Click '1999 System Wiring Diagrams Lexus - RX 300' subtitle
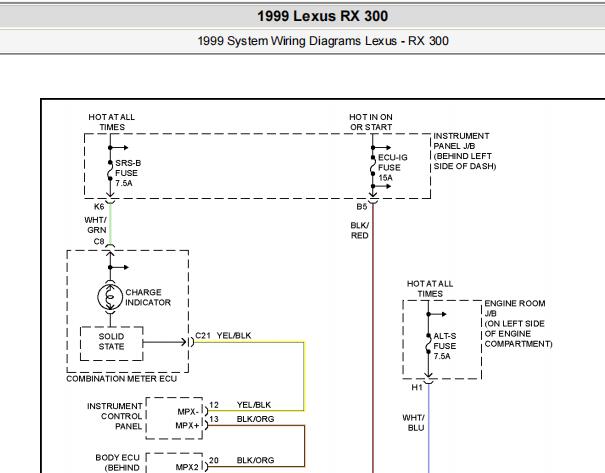Image resolution: width=605 pixels, height=473 pixels. (323, 41)
